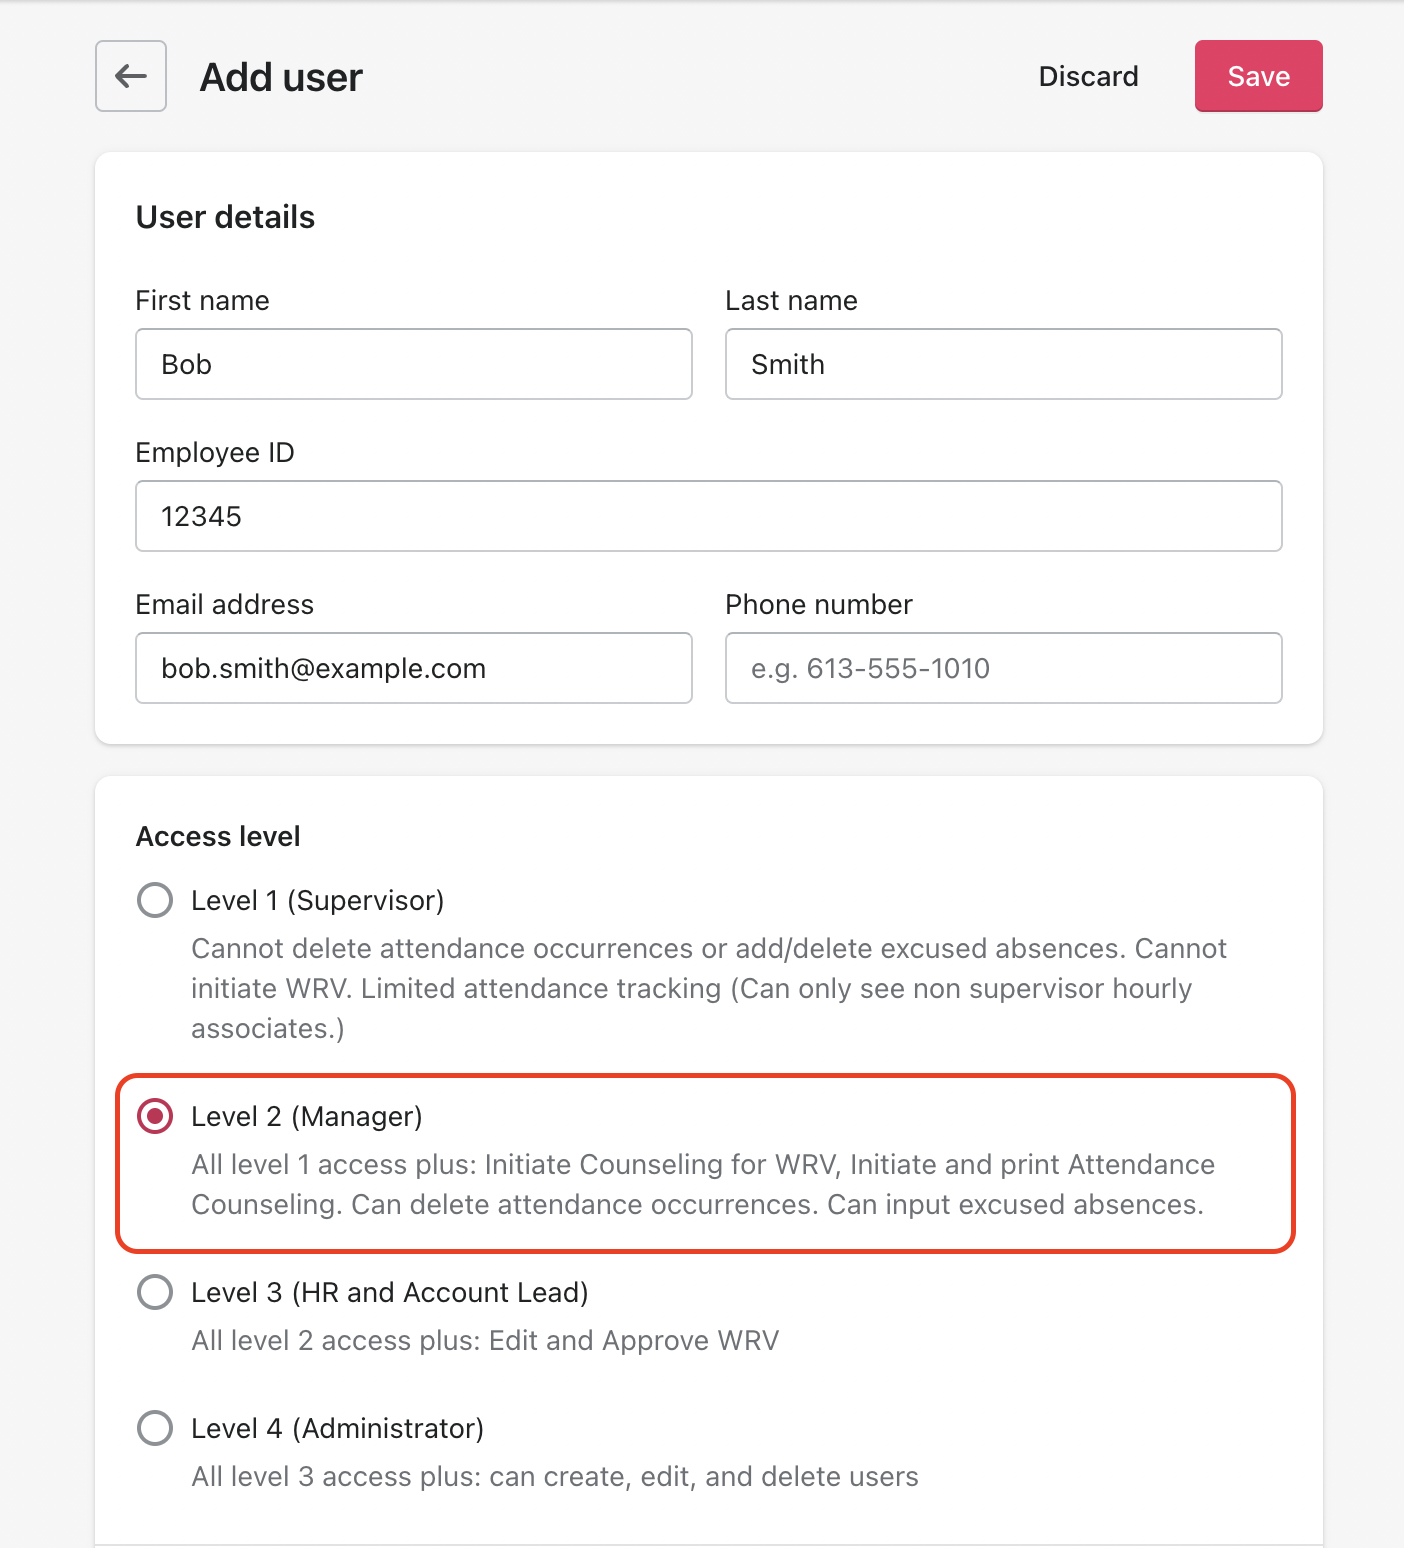
Task: Go back using the arrow button
Action: click(131, 76)
